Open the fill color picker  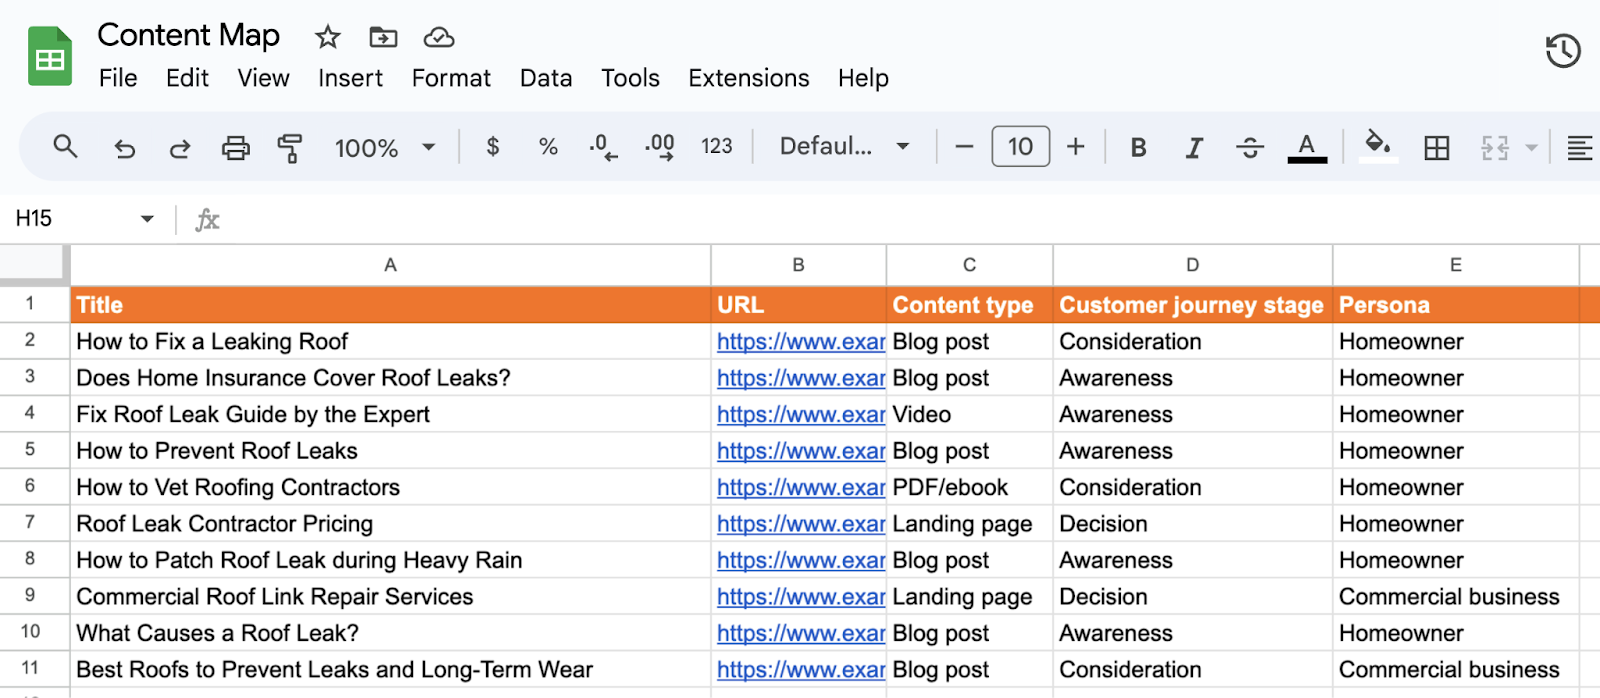coord(1378,147)
